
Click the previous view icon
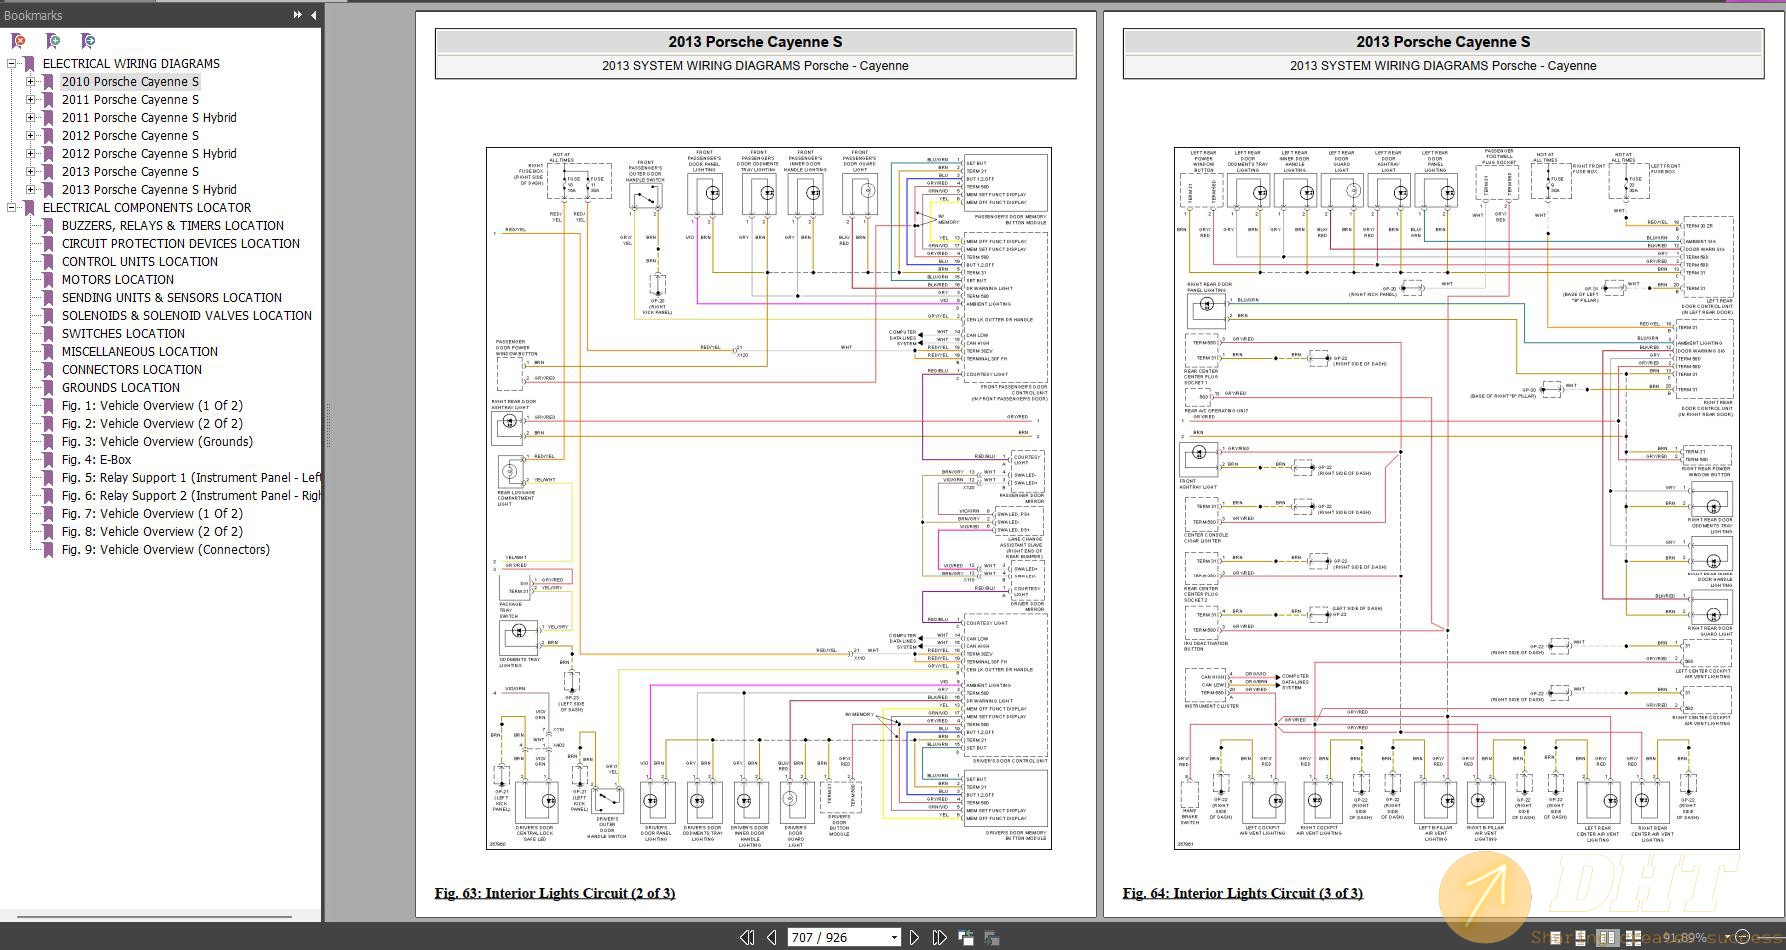pyautogui.click(x=966, y=937)
